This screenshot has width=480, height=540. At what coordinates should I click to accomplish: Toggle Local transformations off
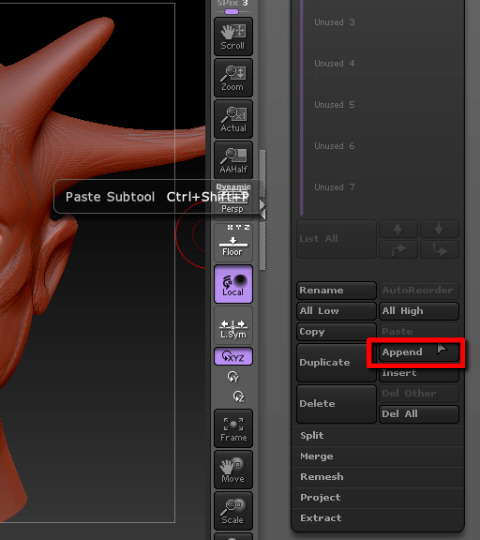[233, 284]
